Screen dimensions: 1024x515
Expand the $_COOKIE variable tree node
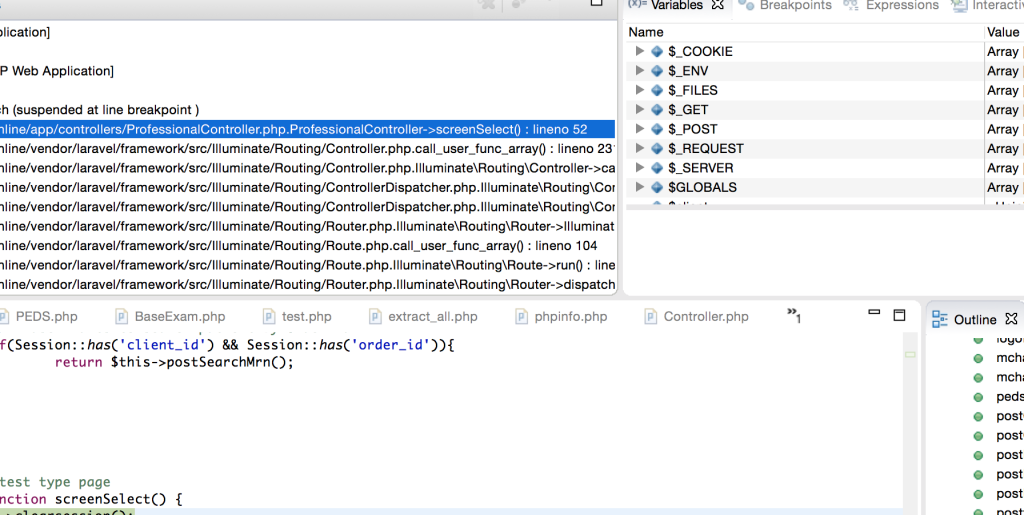[x=640, y=51]
